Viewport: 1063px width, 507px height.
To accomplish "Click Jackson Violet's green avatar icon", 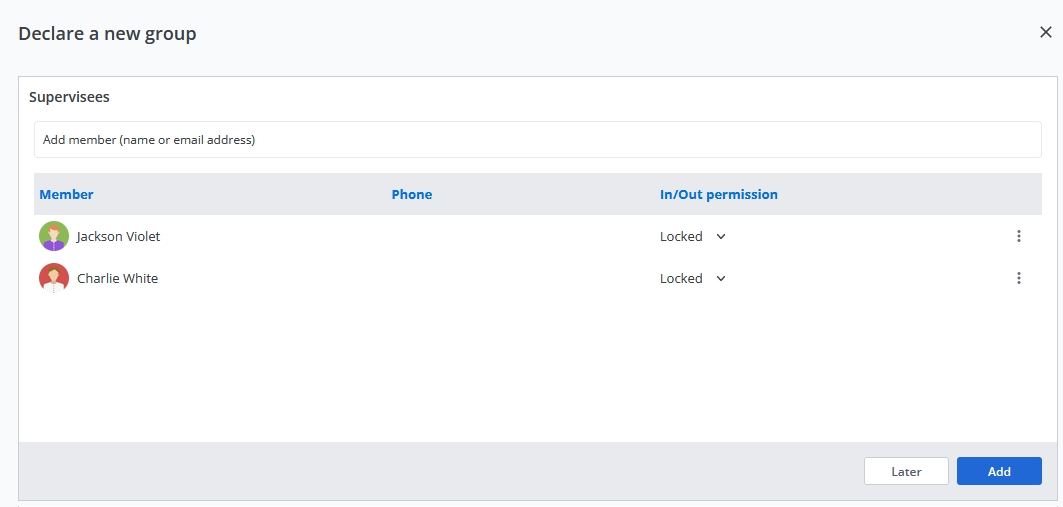I will pos(54,236).
